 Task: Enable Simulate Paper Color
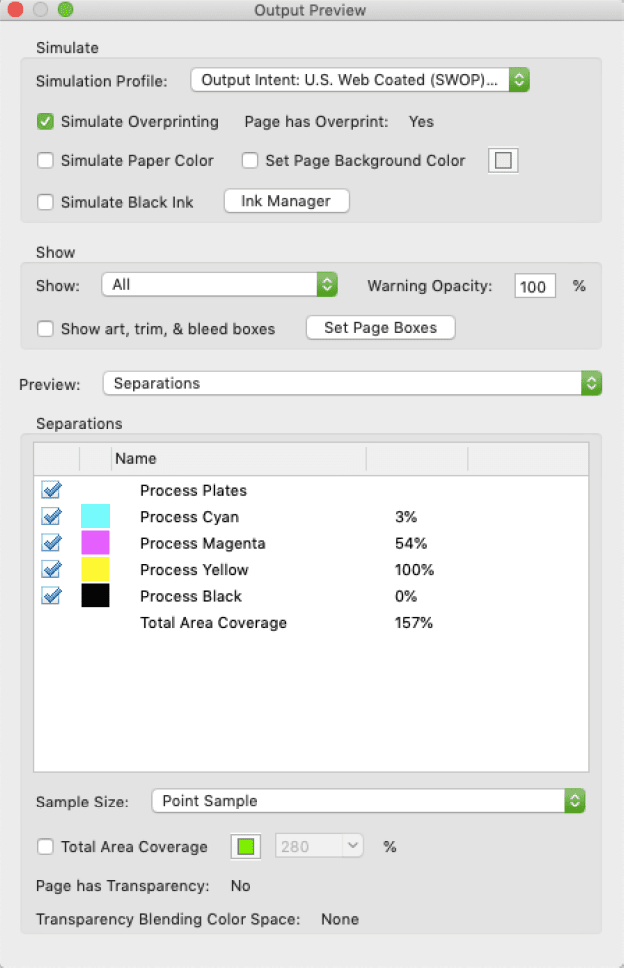(x=45, y=160)
